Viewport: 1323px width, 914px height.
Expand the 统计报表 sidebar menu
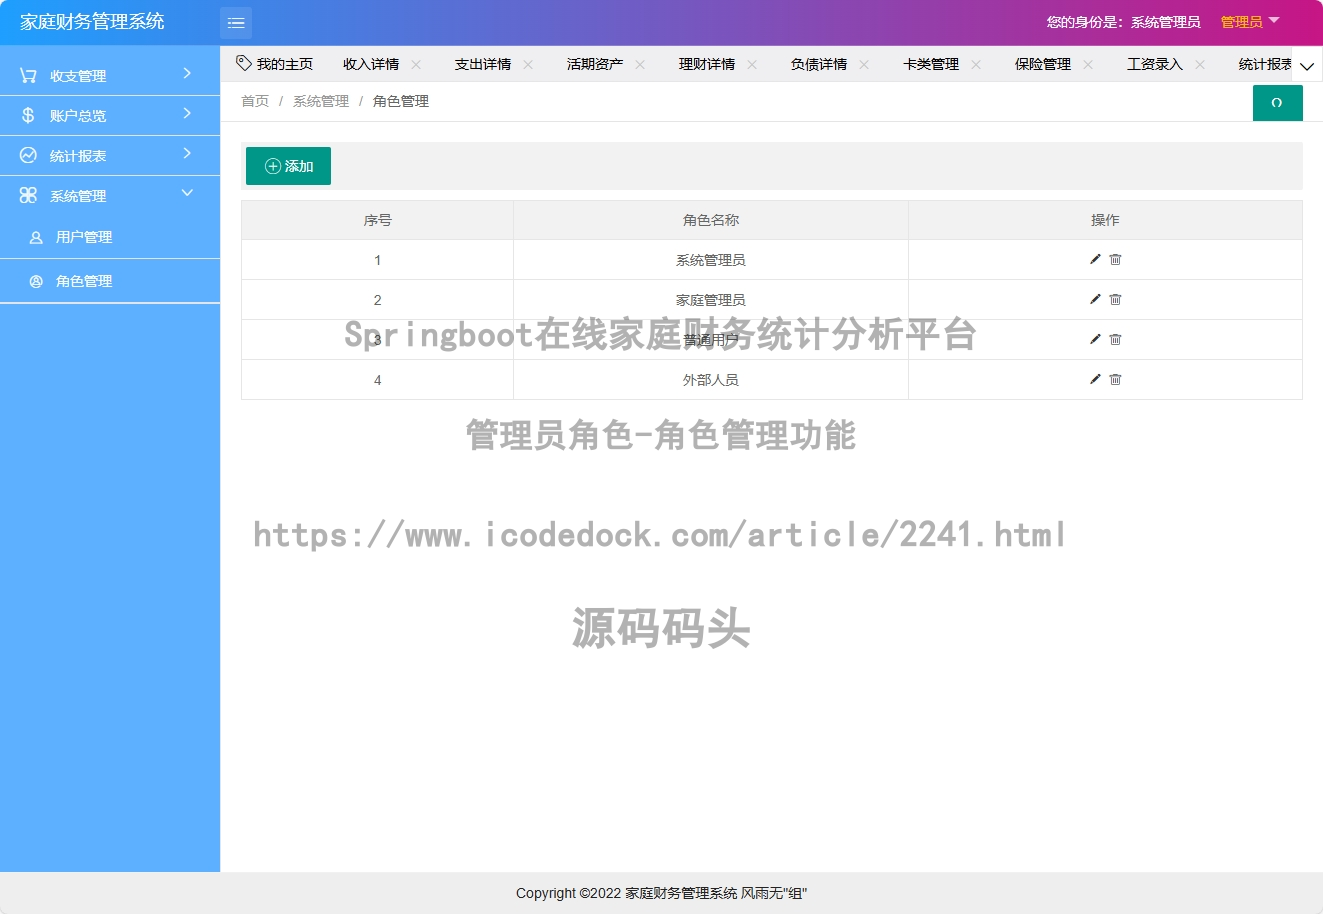click(x=187, y=153)
